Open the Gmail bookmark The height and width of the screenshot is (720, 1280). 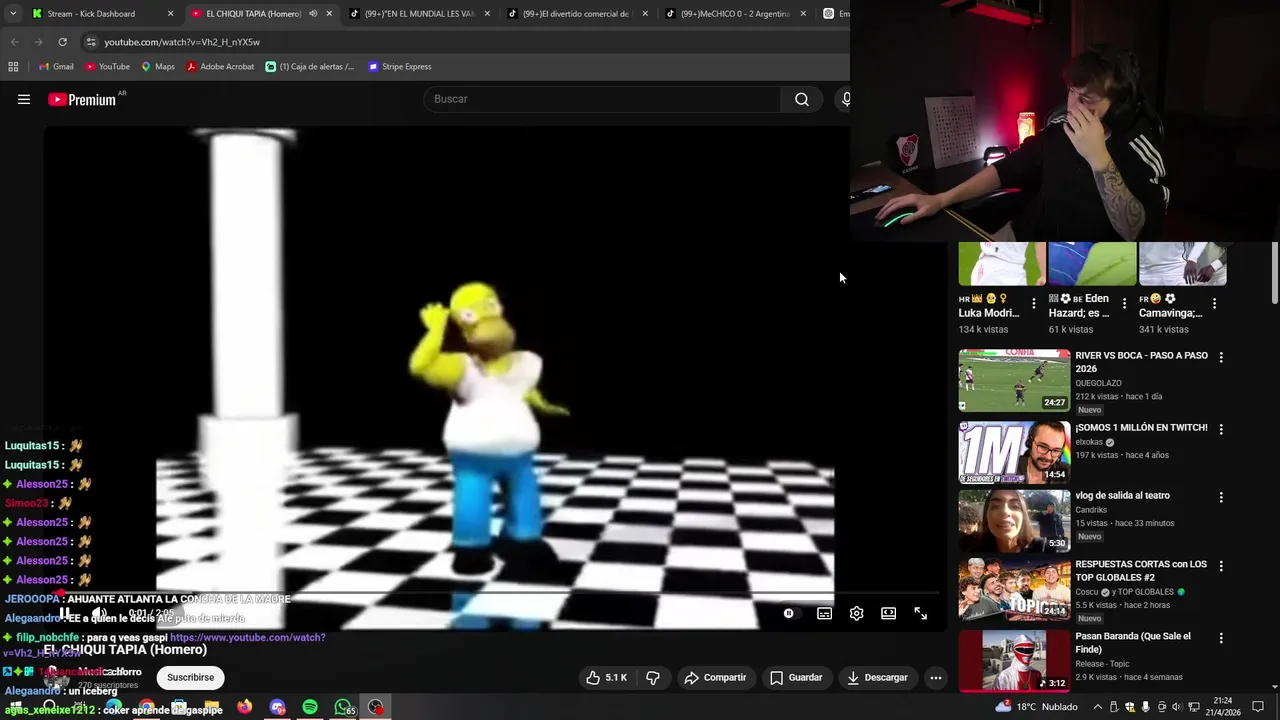click(56, 67)
